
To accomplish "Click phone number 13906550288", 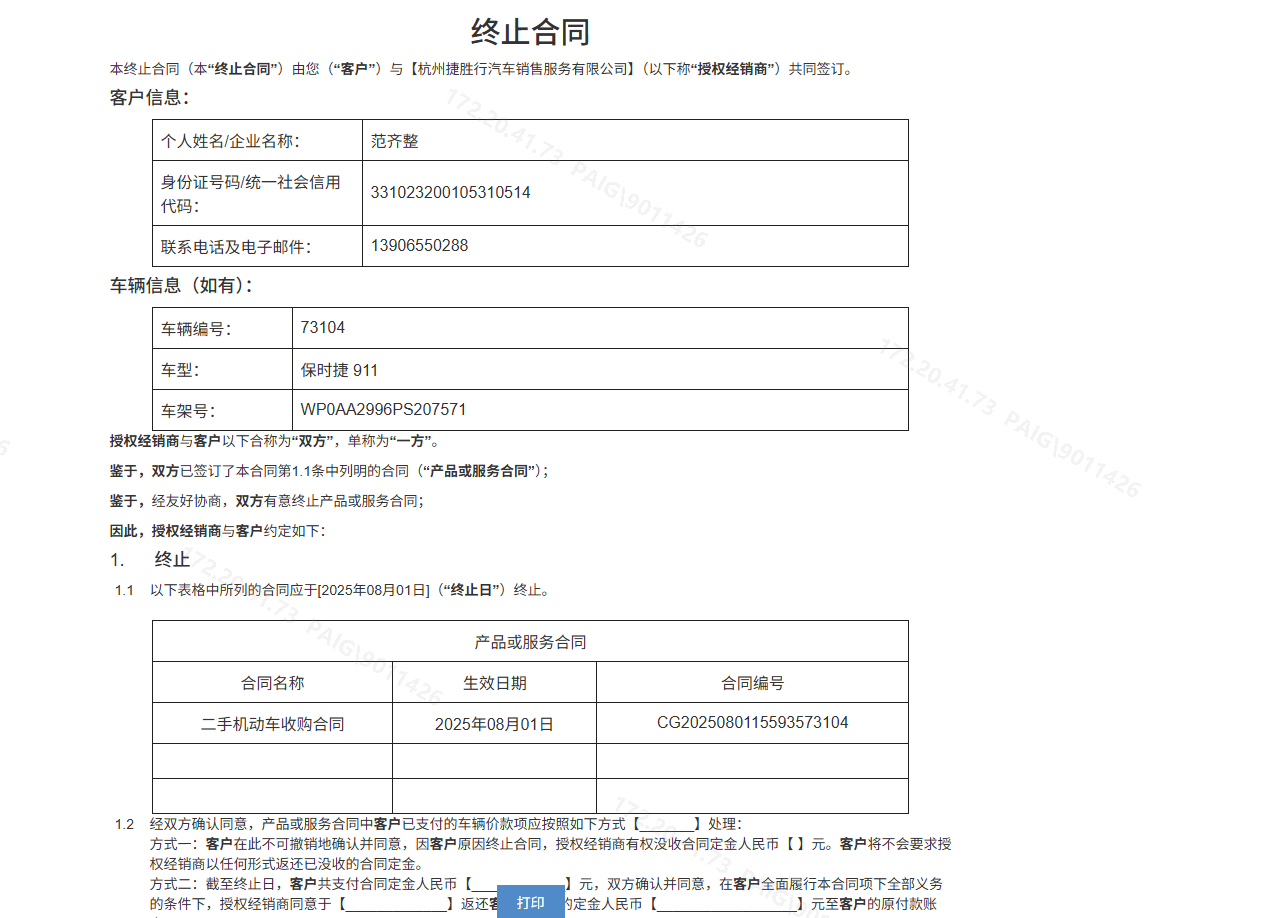I will 419,245.
